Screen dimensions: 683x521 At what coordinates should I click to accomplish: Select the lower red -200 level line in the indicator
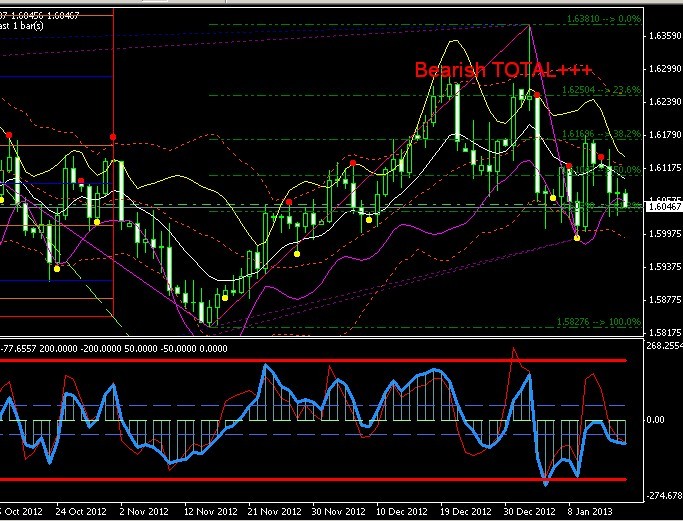313,480
